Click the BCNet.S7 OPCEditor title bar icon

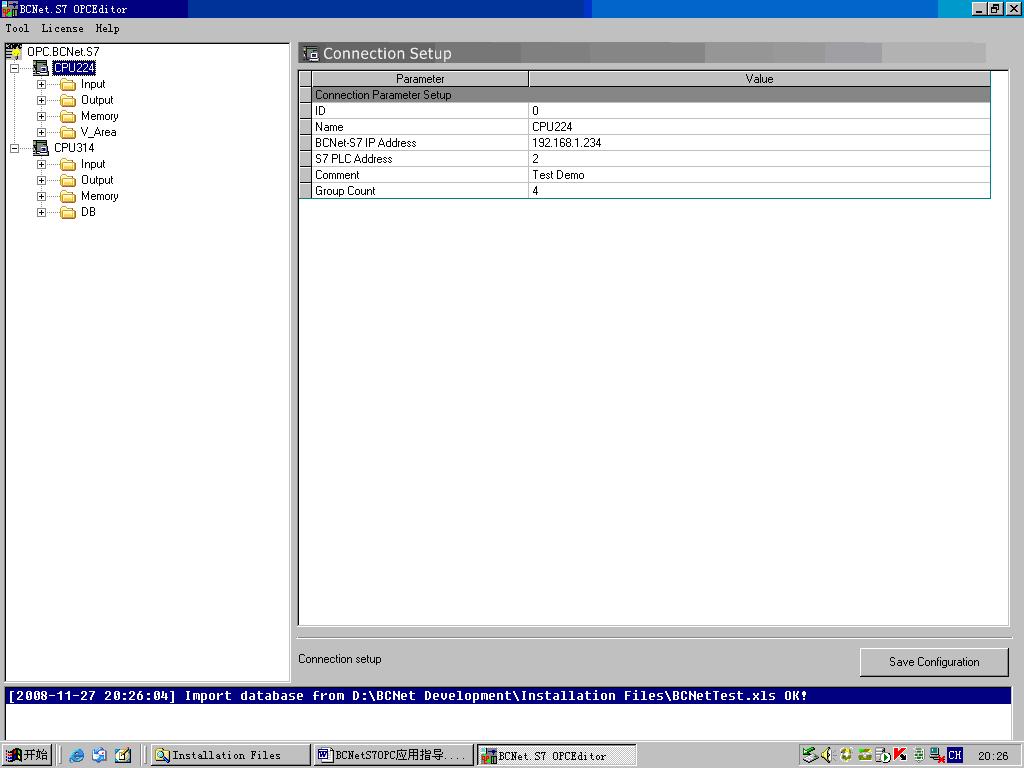click(9, 9)
